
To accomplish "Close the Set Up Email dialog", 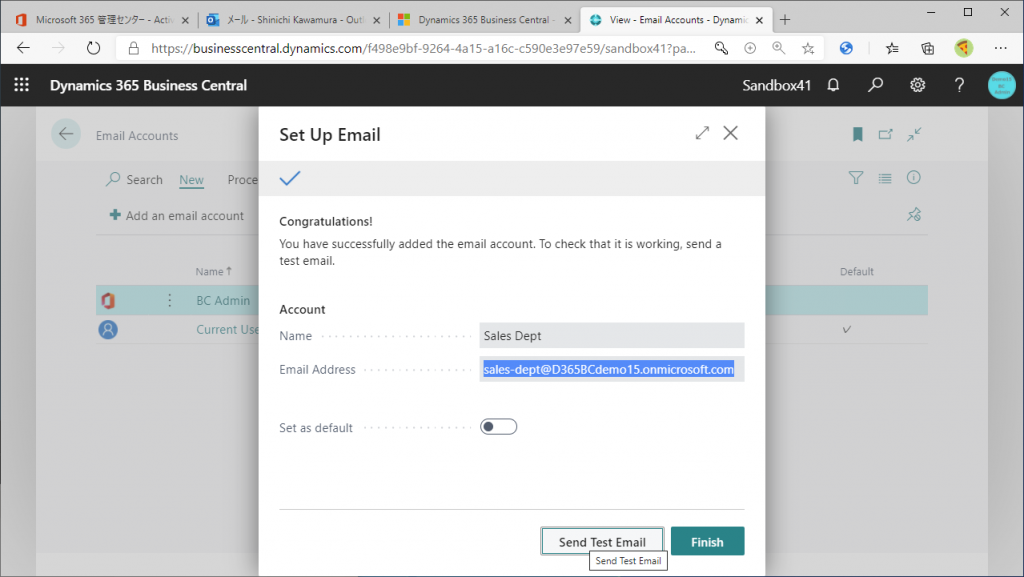I will 731,133.
